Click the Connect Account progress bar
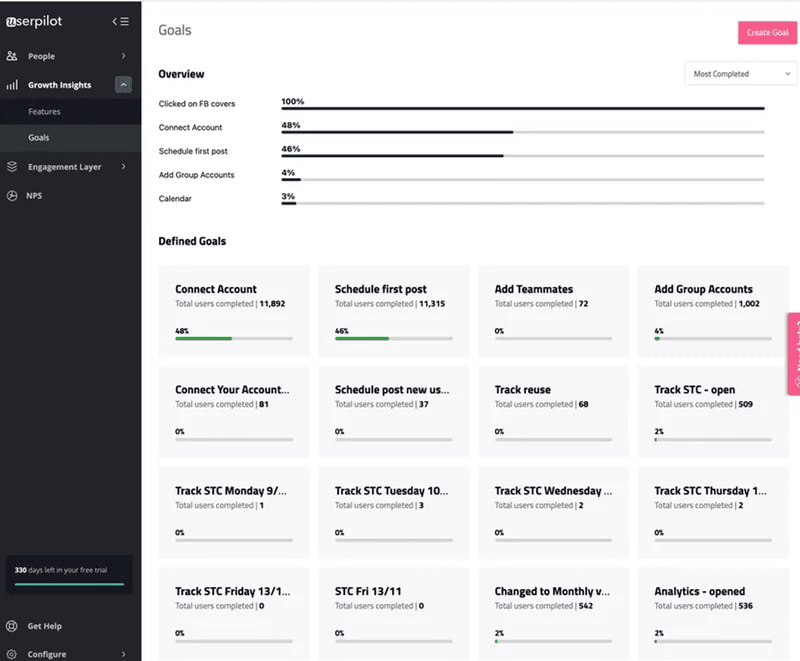Image resolution: width=800 pixels, height=661 pixels. pyautogui.click(x=400, y=132)
